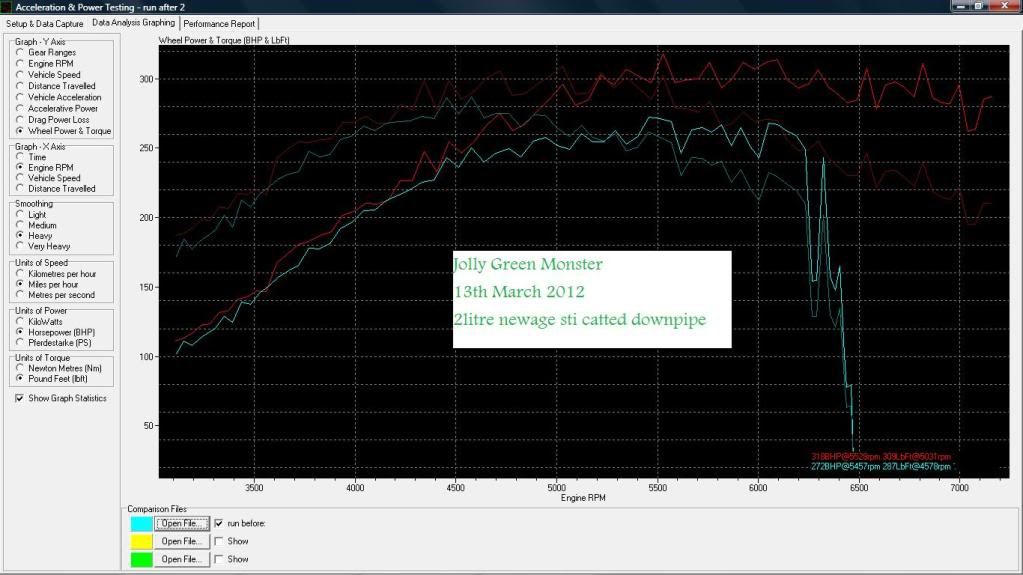Viewport: 1023px width, 575px height.
Task: Click the cyan comparison color swatch
Action: point(141,523)
